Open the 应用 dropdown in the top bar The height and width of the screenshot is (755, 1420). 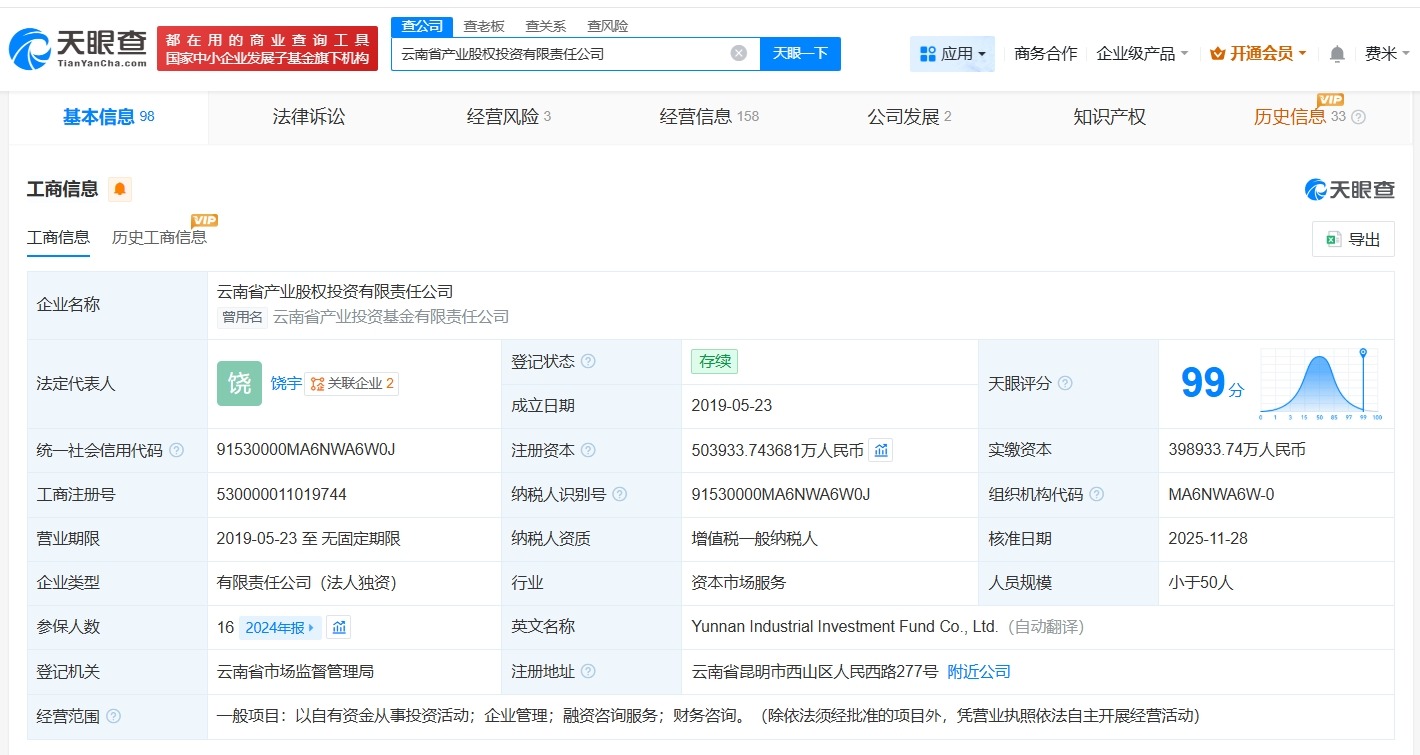pyautogui.click(x=952, y=54)
